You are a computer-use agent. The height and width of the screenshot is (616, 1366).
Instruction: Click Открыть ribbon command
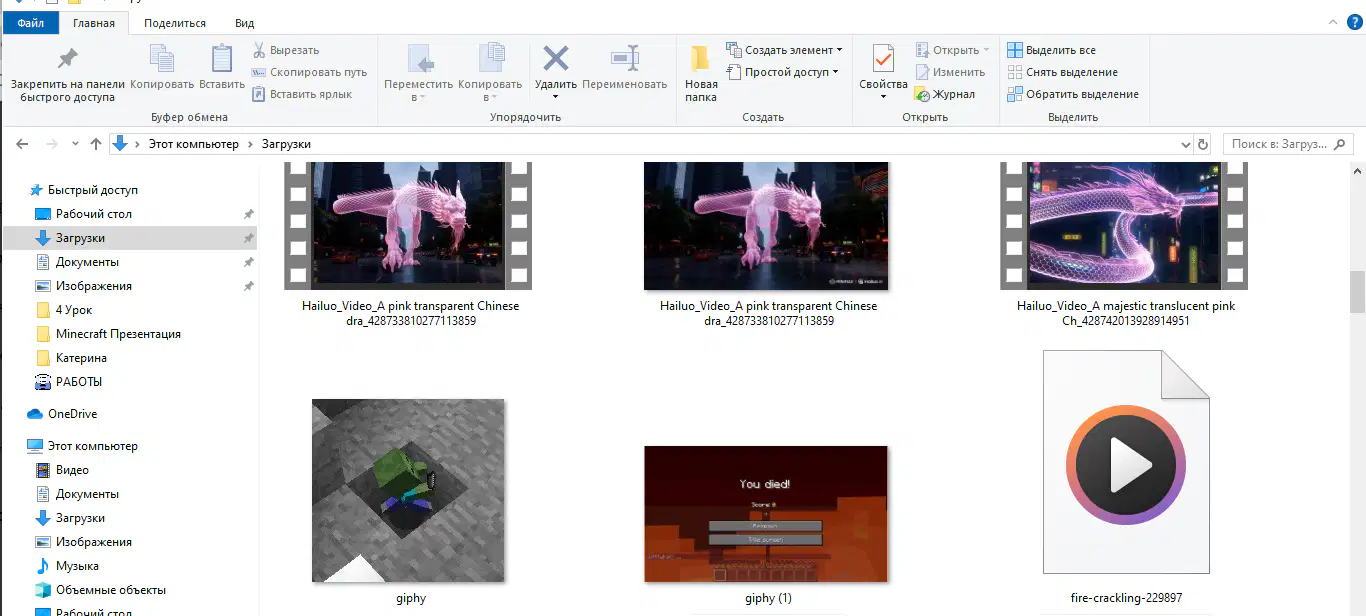pos(952,50)
